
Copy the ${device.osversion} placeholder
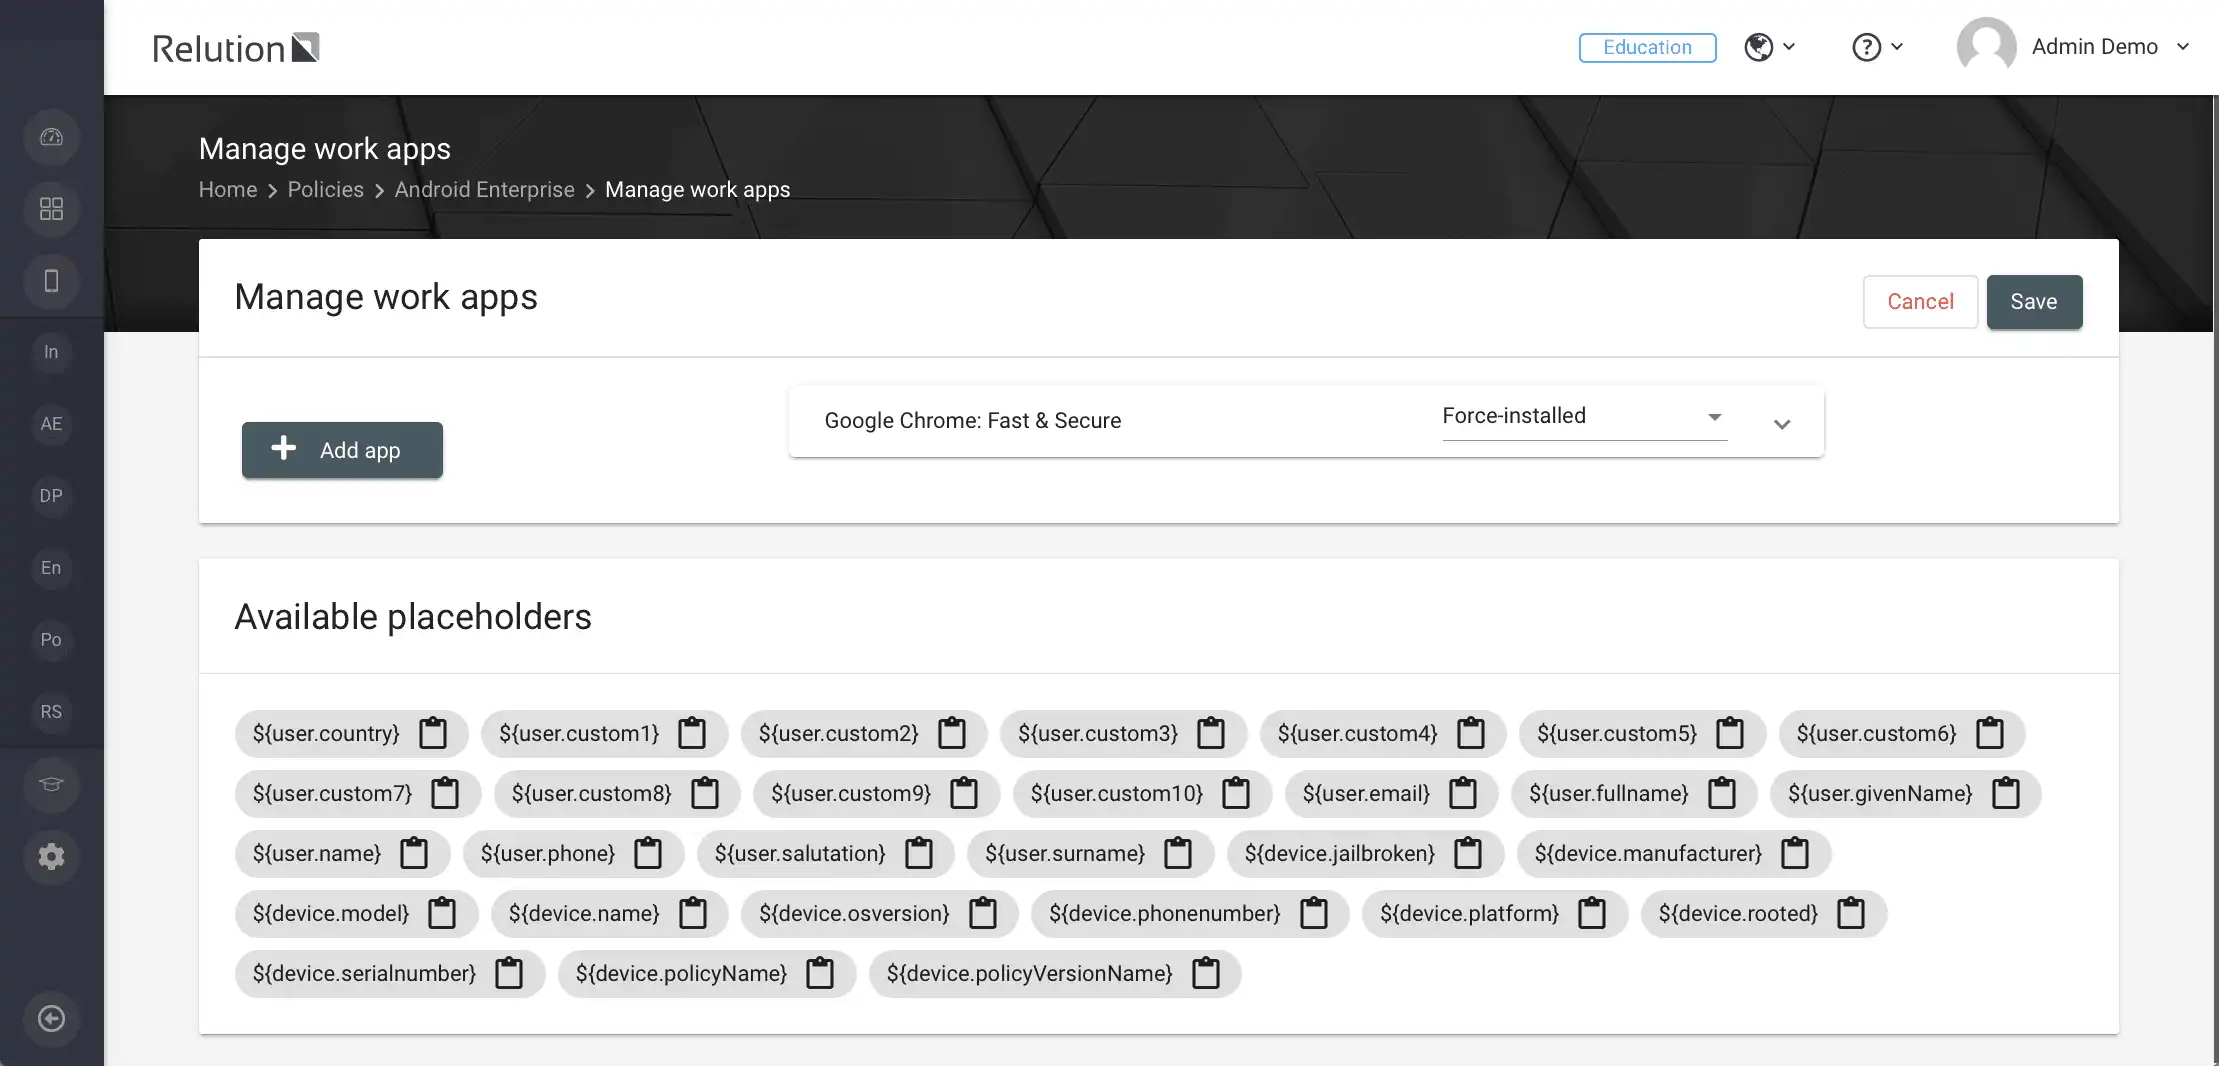click(983, 913)
